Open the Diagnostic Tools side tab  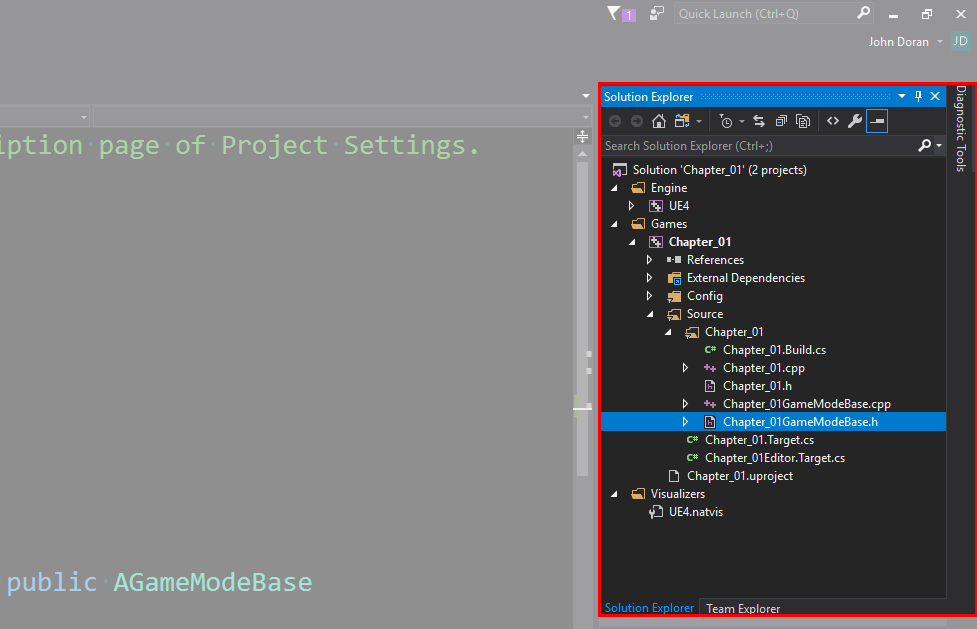pyautogui.click(x=961, y=128)
